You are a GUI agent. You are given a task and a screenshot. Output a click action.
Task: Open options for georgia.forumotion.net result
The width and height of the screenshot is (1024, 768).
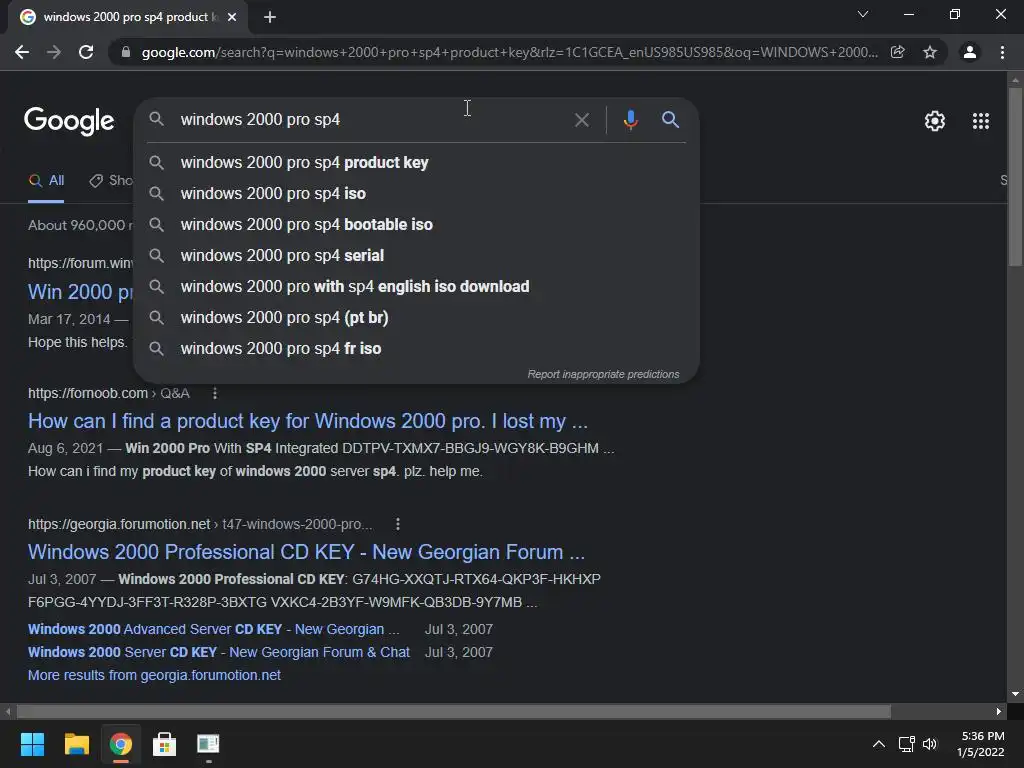click(x=398, y=524)
